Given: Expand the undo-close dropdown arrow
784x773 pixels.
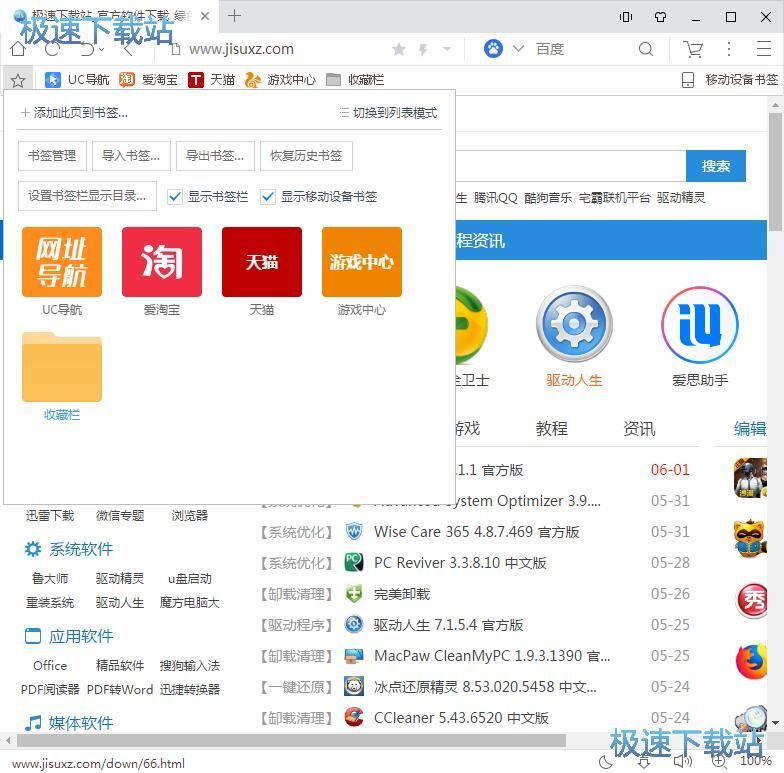Looking at the screenshot, I should point(102,49).
